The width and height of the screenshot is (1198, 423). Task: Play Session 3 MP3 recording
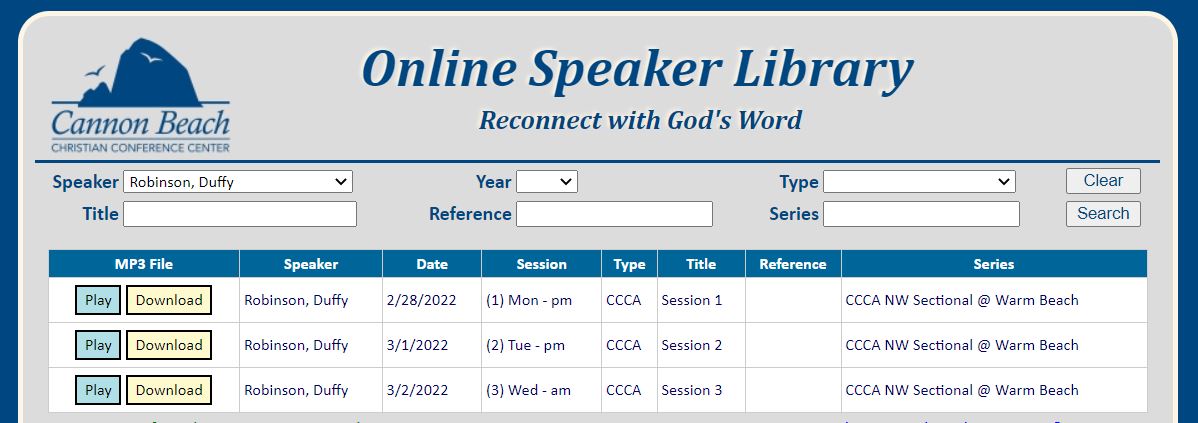98,390
